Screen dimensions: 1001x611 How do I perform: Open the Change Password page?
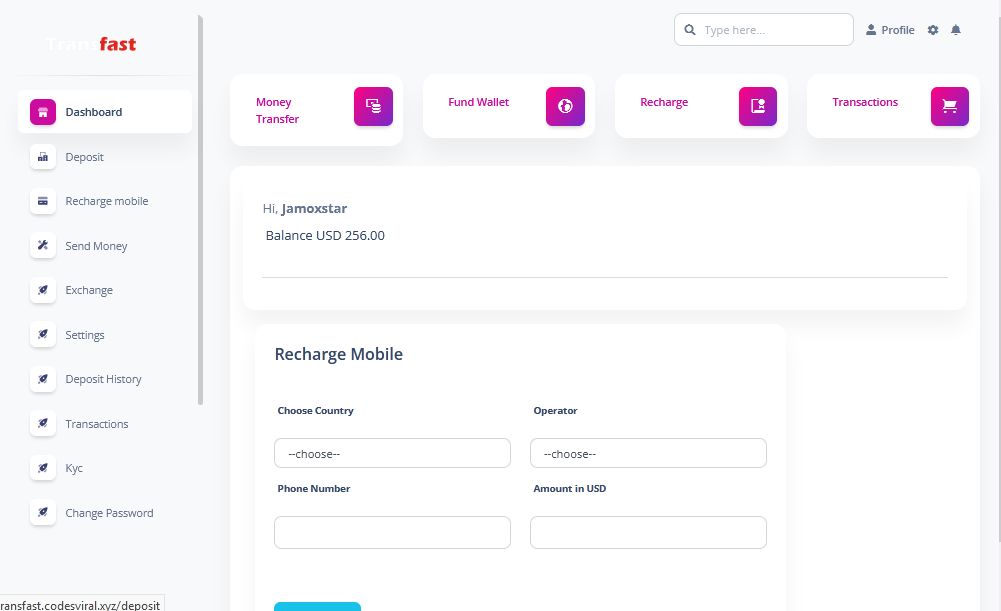tap(109, 513)
